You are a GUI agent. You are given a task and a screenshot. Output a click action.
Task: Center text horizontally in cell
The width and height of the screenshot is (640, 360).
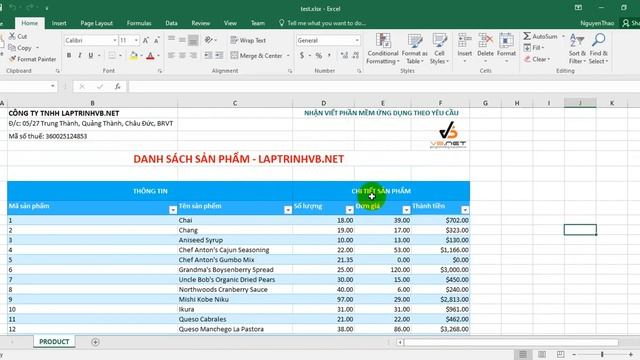[x=182, y=55]
